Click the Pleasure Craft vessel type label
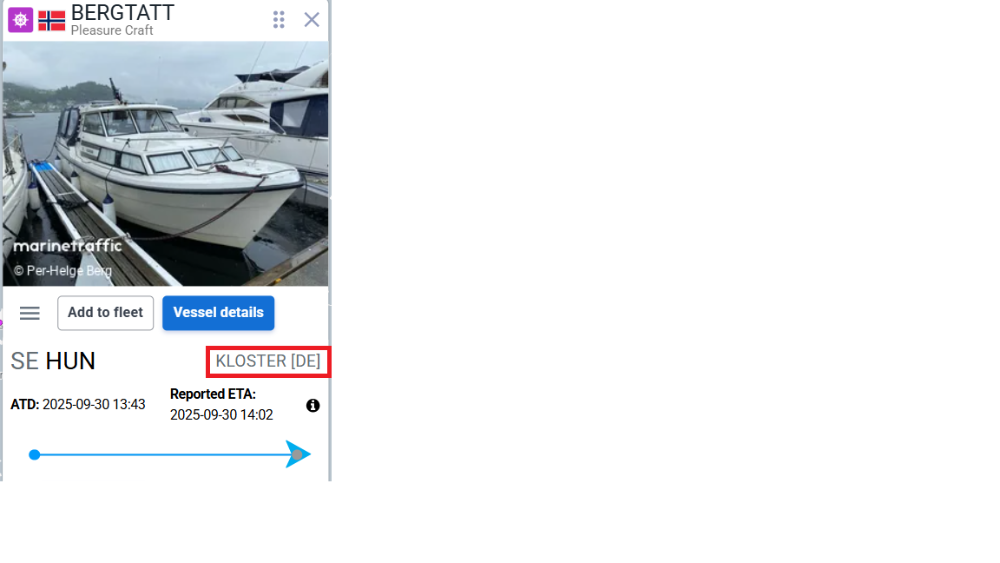1000x563 pixels. [x=112, y=31]
